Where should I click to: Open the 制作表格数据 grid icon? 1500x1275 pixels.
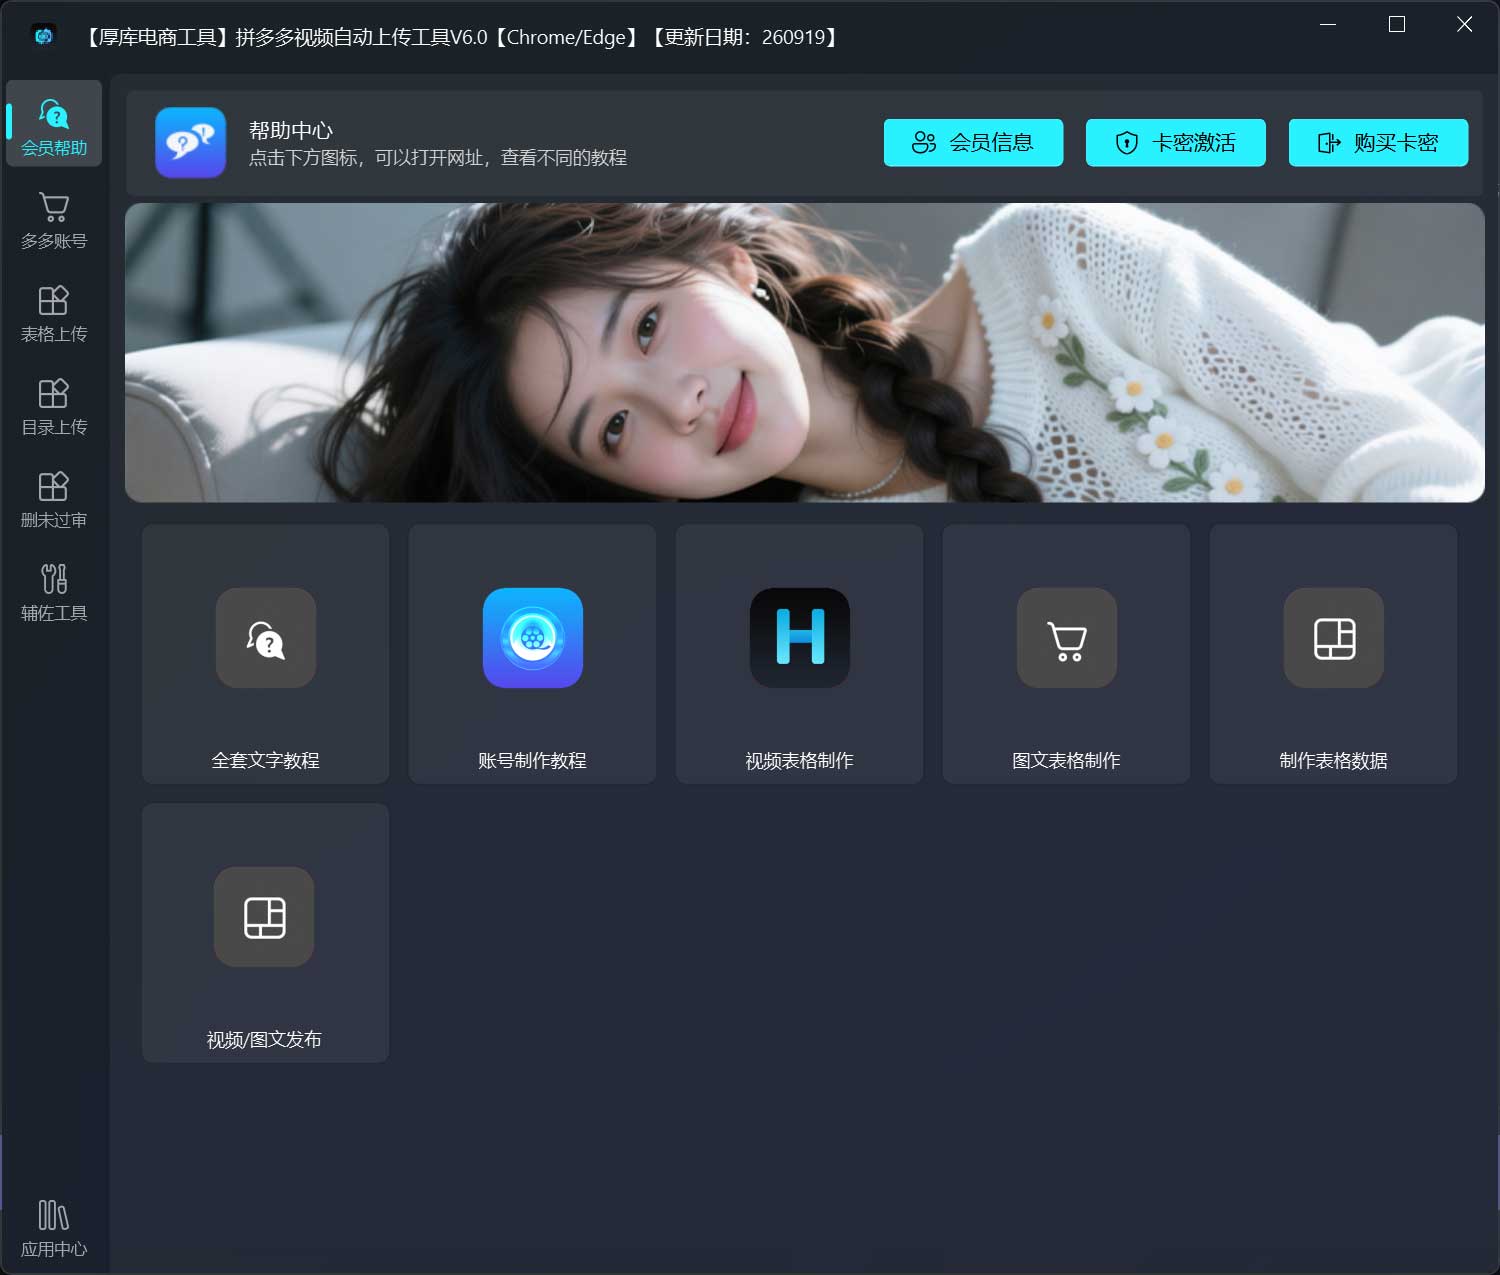1334,638
